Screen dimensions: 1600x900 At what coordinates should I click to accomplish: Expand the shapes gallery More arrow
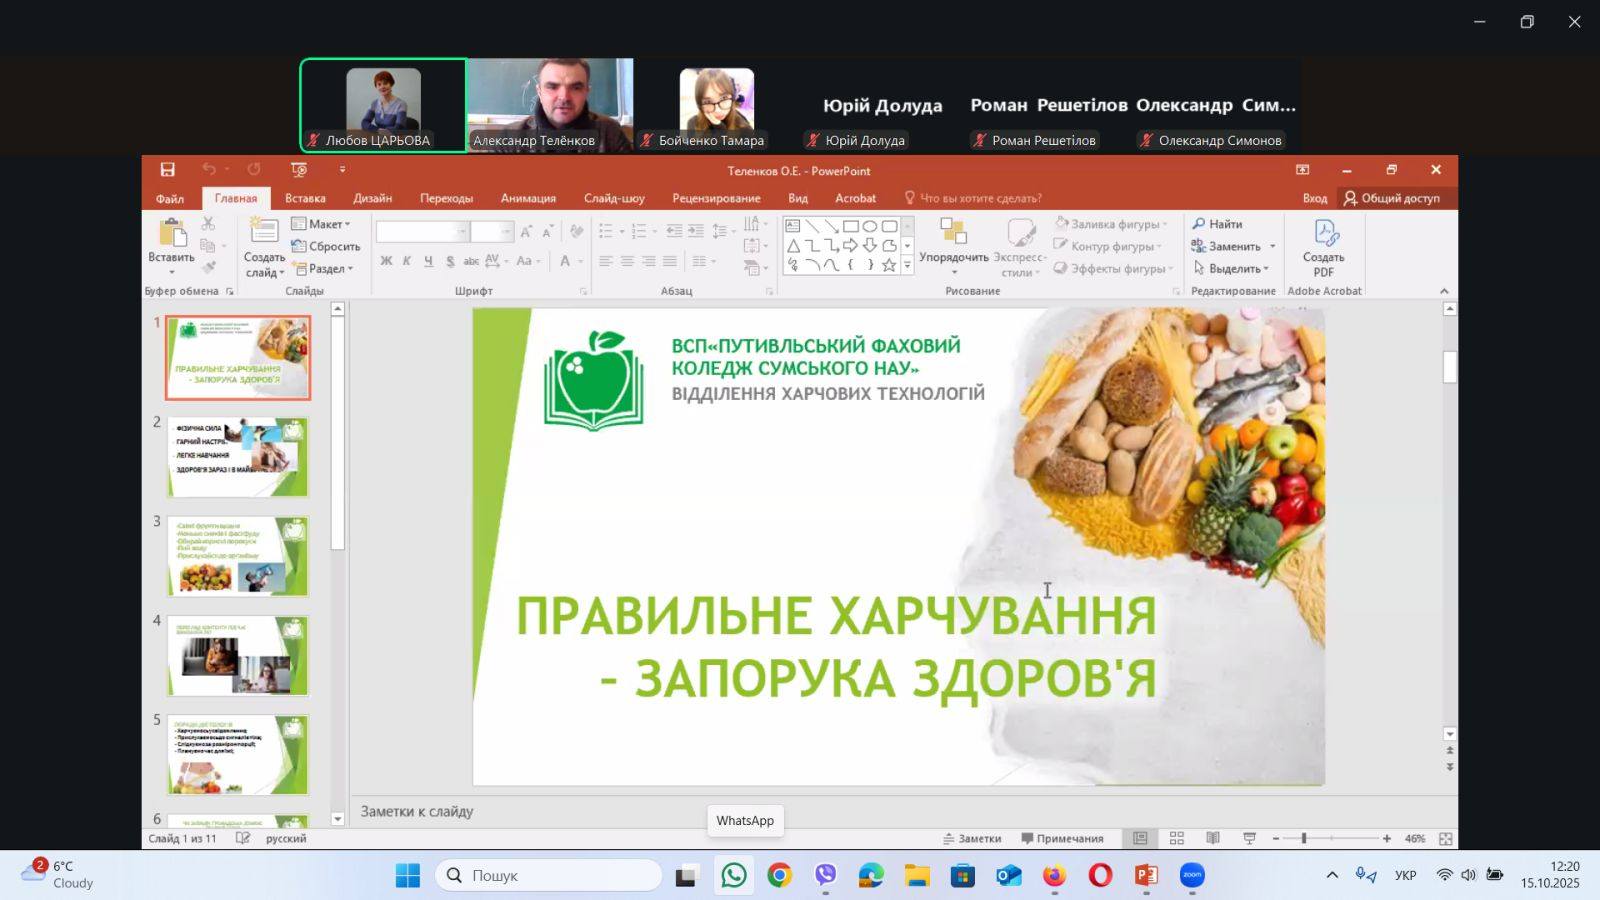pos(908,266)
